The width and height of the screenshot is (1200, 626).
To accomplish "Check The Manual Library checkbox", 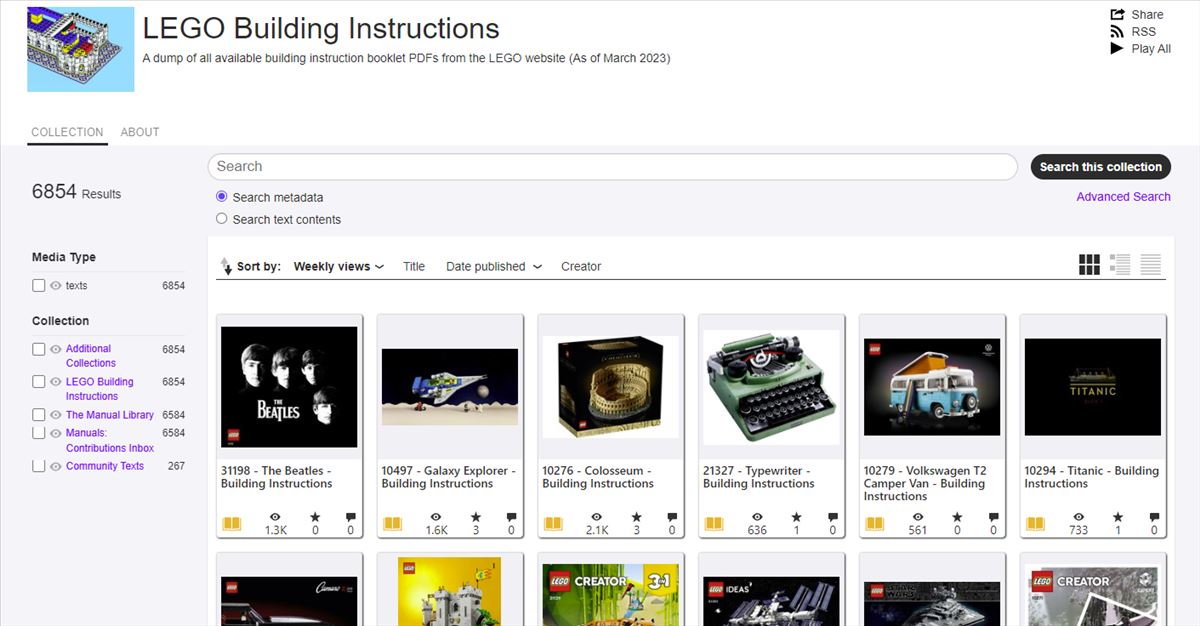I will pos(38,414).
